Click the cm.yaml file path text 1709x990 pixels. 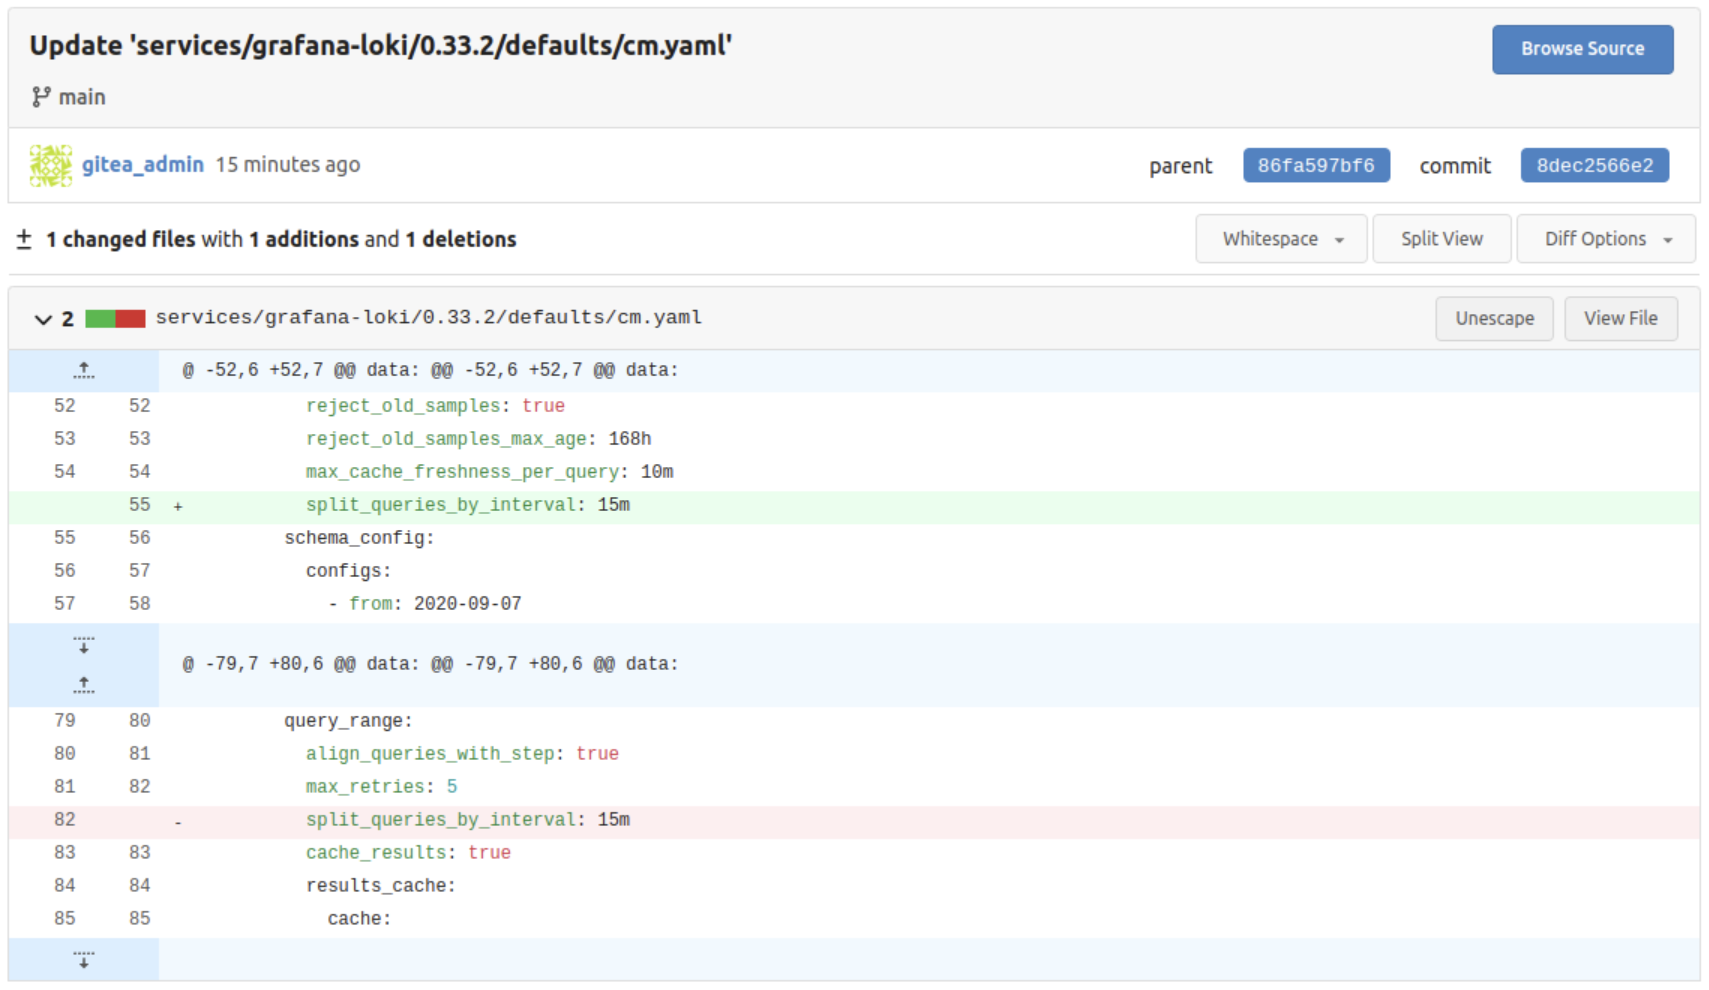(429, 317)
